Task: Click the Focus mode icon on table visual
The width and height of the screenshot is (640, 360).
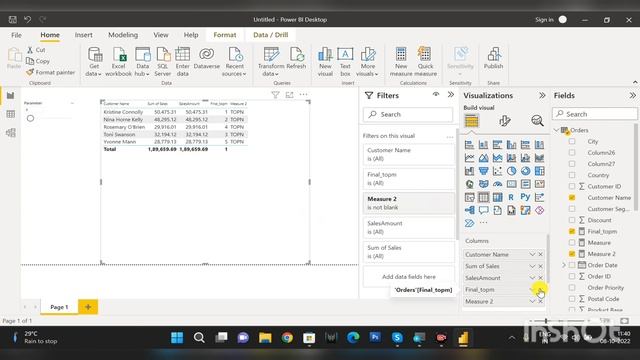Action: pos(289,95)
